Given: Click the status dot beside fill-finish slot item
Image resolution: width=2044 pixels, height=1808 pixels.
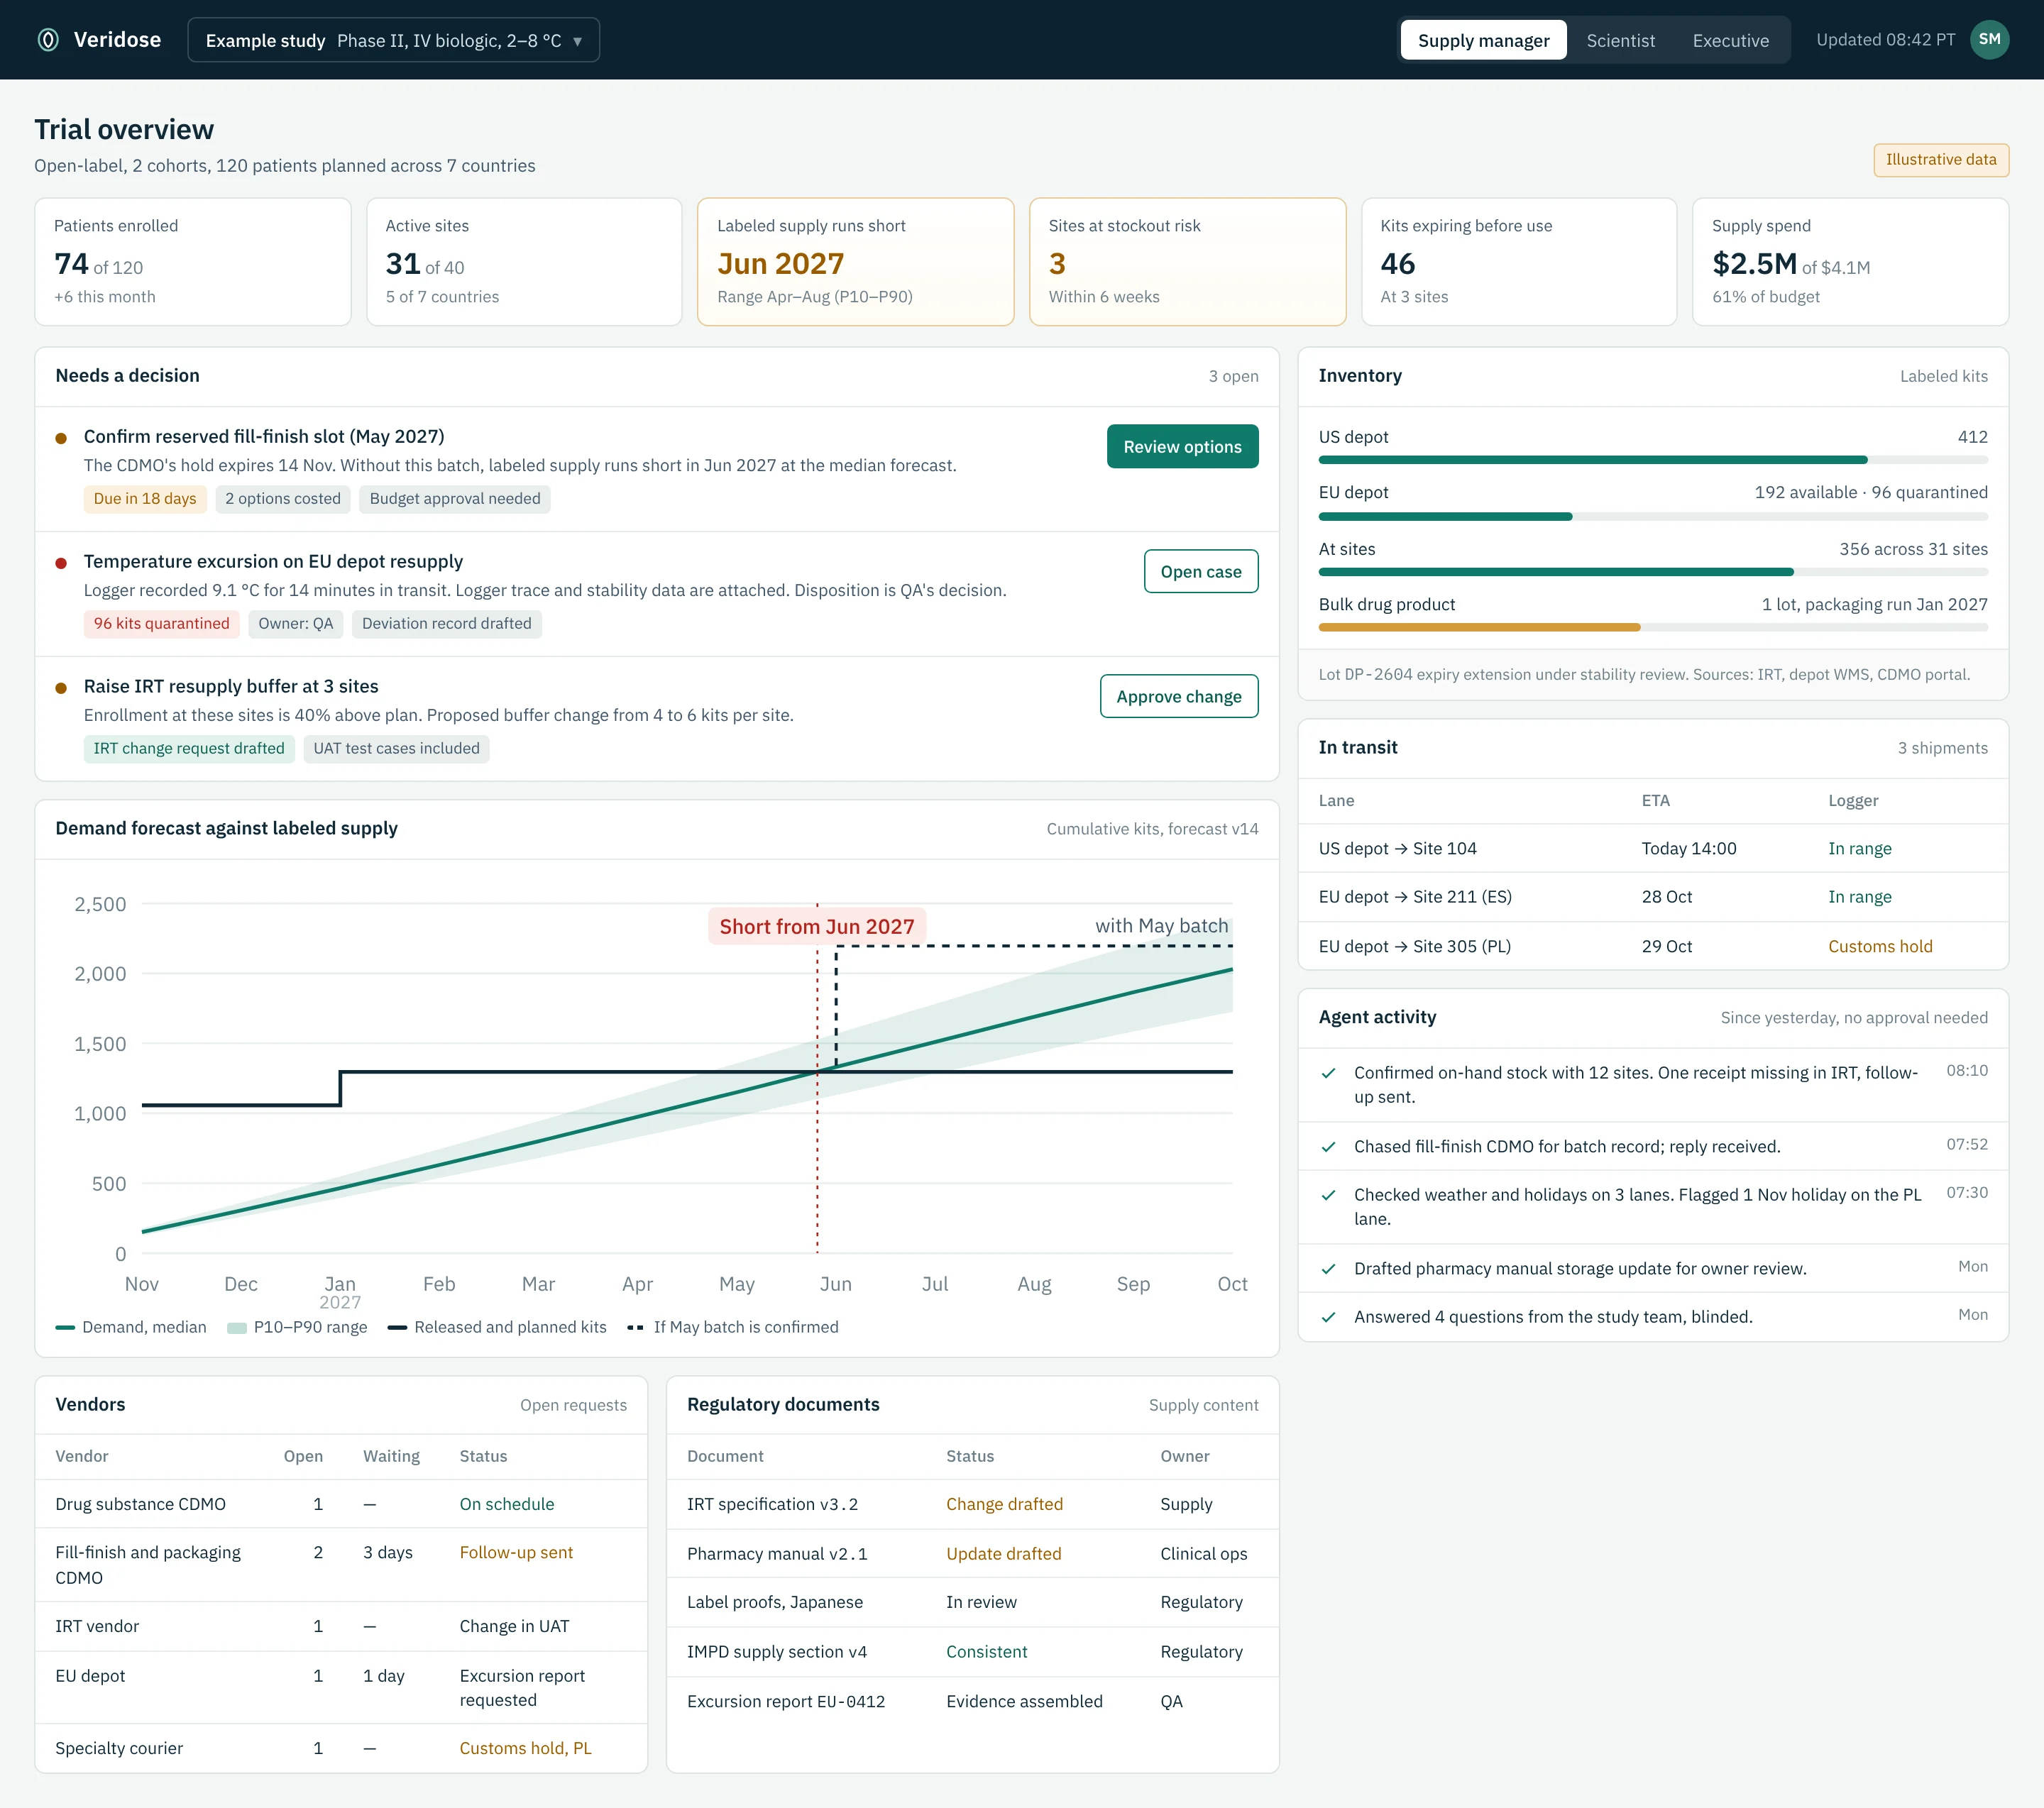Looking at the screenshot, I should tap(61, 438).
